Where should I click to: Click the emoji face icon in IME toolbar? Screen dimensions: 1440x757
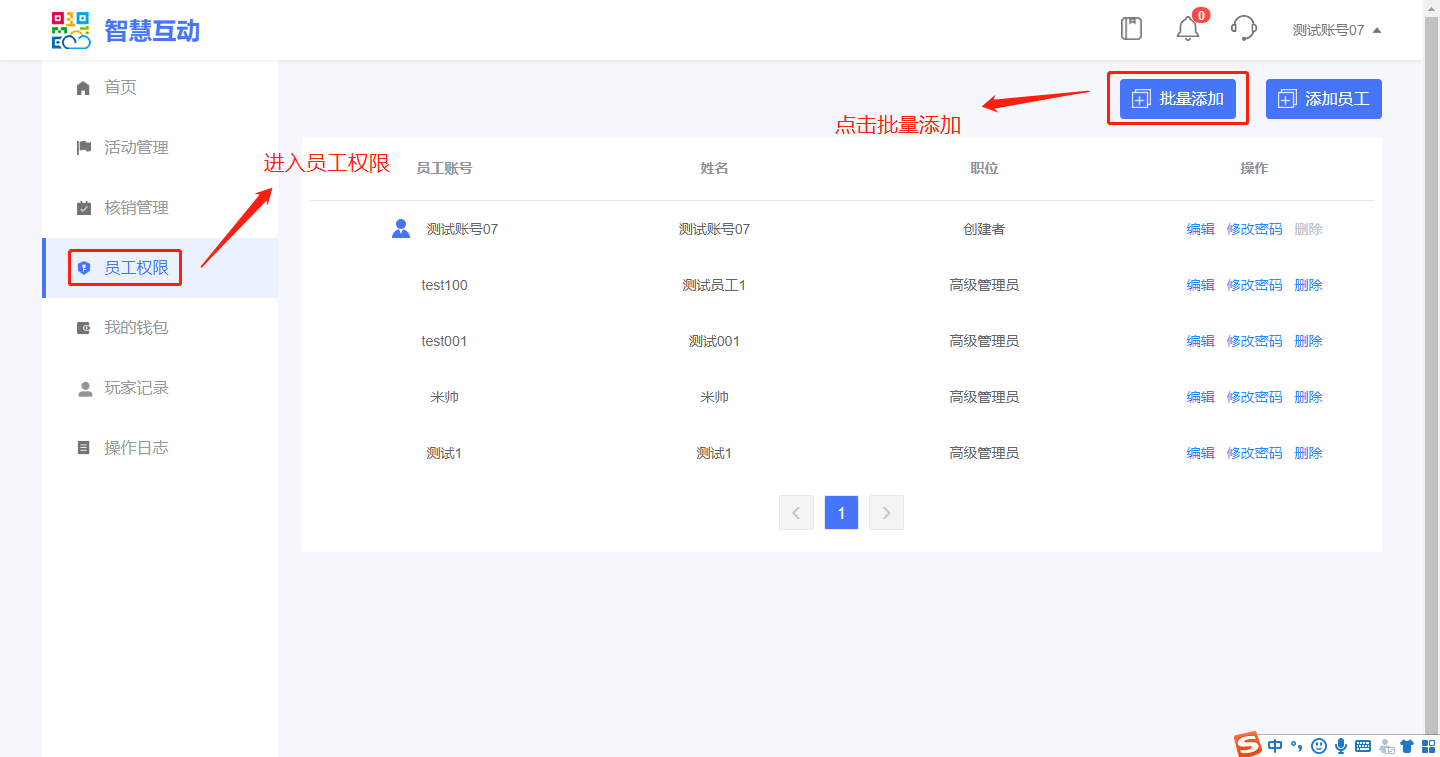pyautogui.click(x=1318, y=746)
